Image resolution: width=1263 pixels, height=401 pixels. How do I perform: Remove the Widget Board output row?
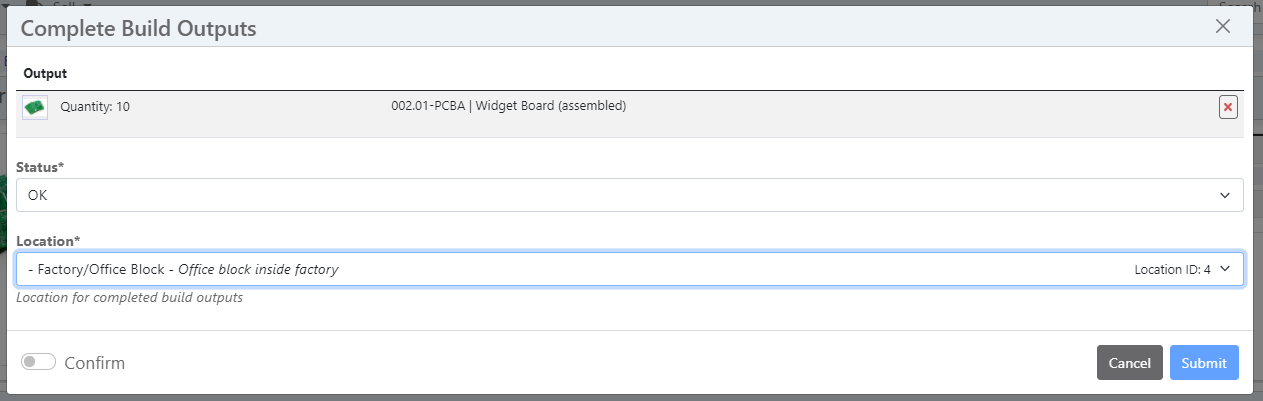pos(1228,107)
